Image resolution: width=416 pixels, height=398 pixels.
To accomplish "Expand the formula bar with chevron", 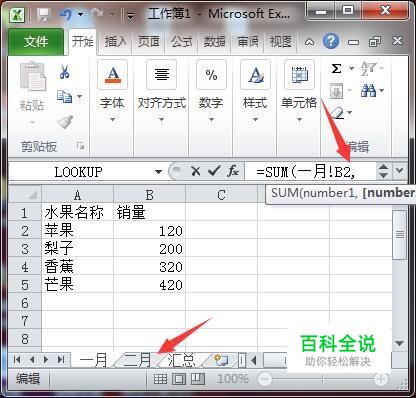I will click(399, 171).
